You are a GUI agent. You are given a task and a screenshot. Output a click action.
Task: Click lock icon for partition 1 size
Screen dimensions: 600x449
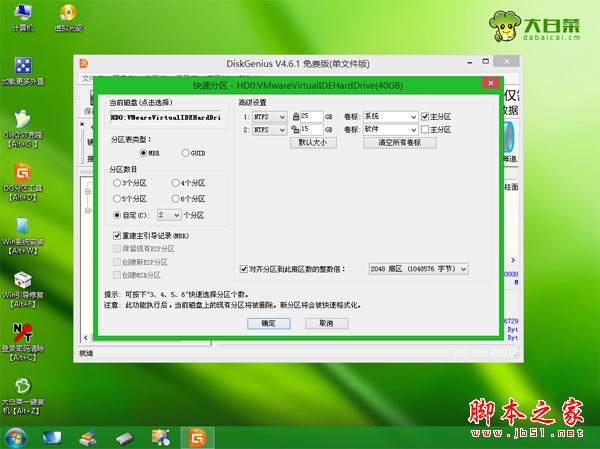point(295,116)
